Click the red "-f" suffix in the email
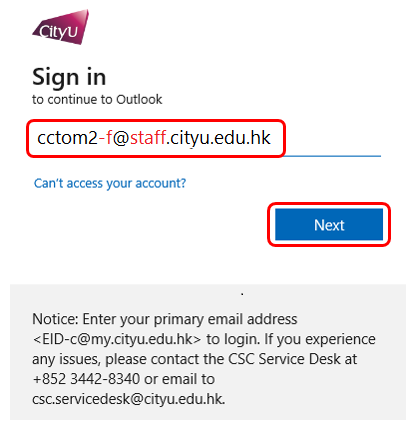This screenshot has width=415, height=429. (x=105, y=138)
